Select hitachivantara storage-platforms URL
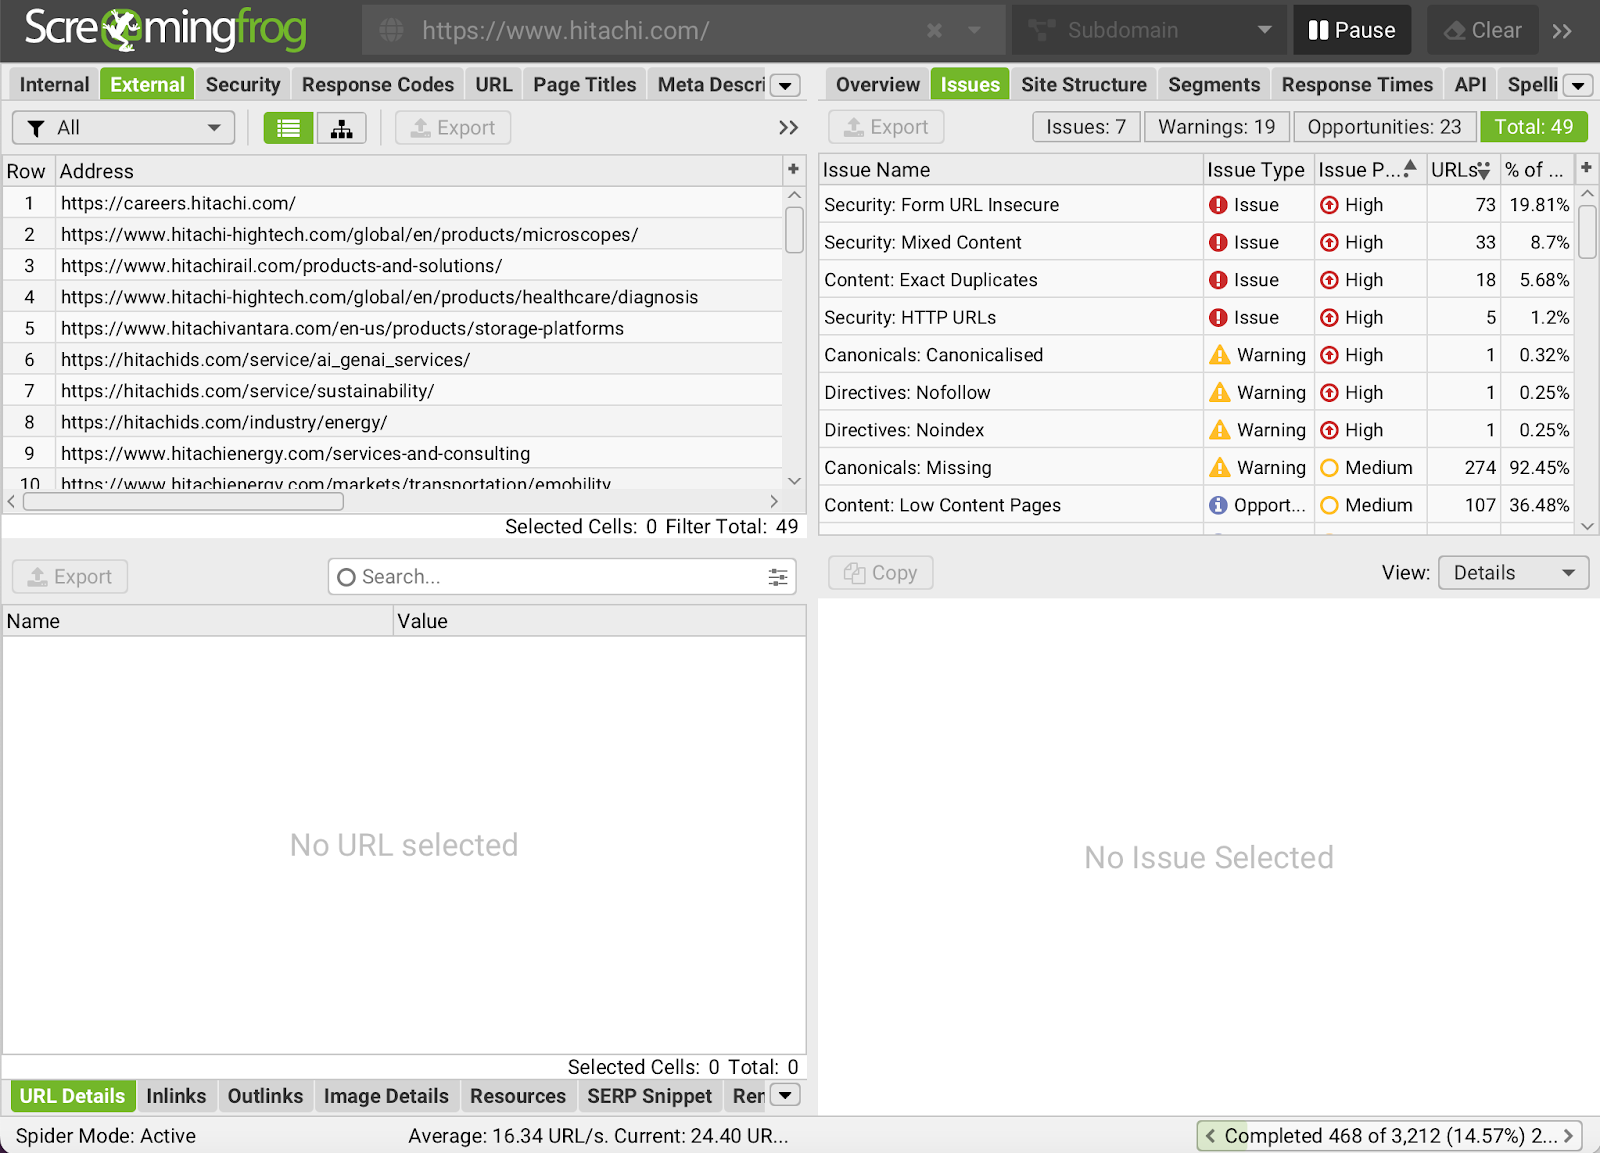The image size is (1600, 1153). (392, 328)
